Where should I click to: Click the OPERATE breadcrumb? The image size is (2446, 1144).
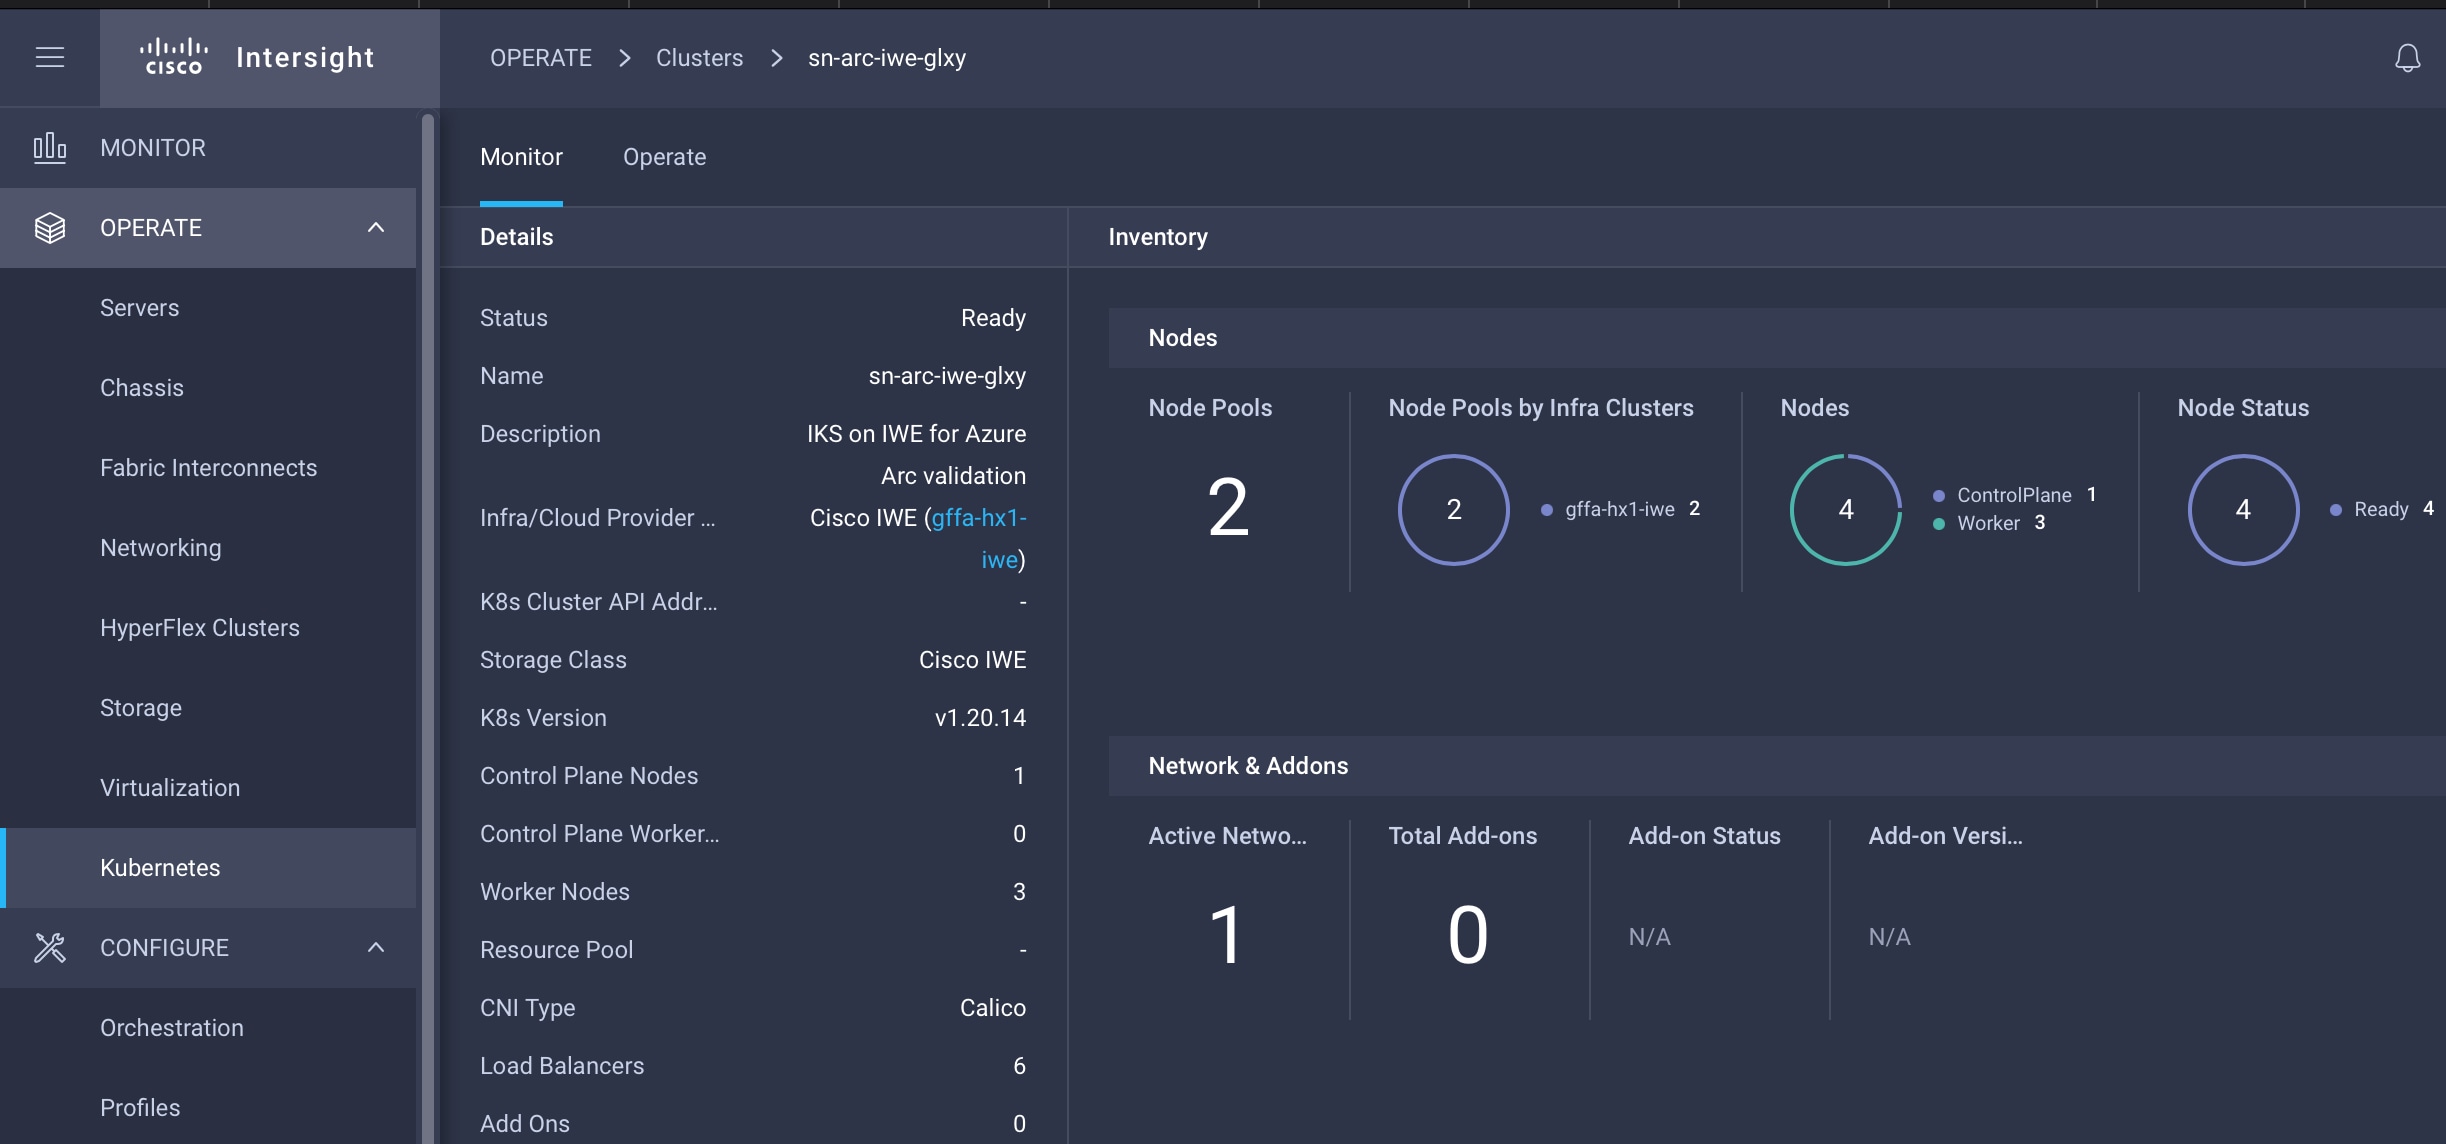541,58
